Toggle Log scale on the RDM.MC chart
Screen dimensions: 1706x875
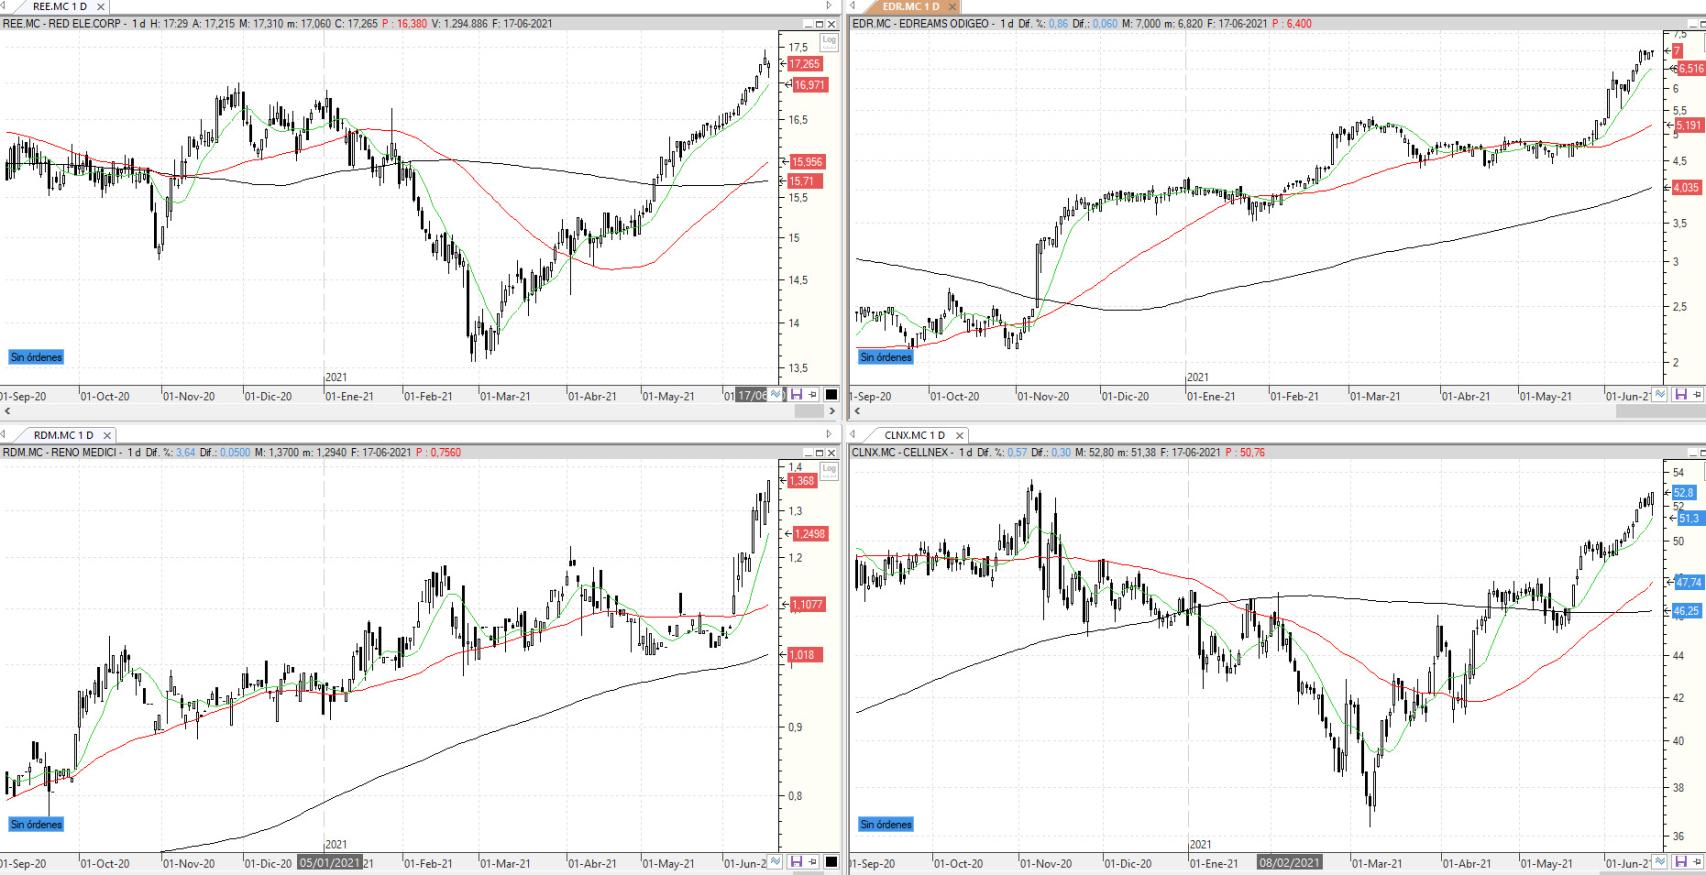pos(828,469)
